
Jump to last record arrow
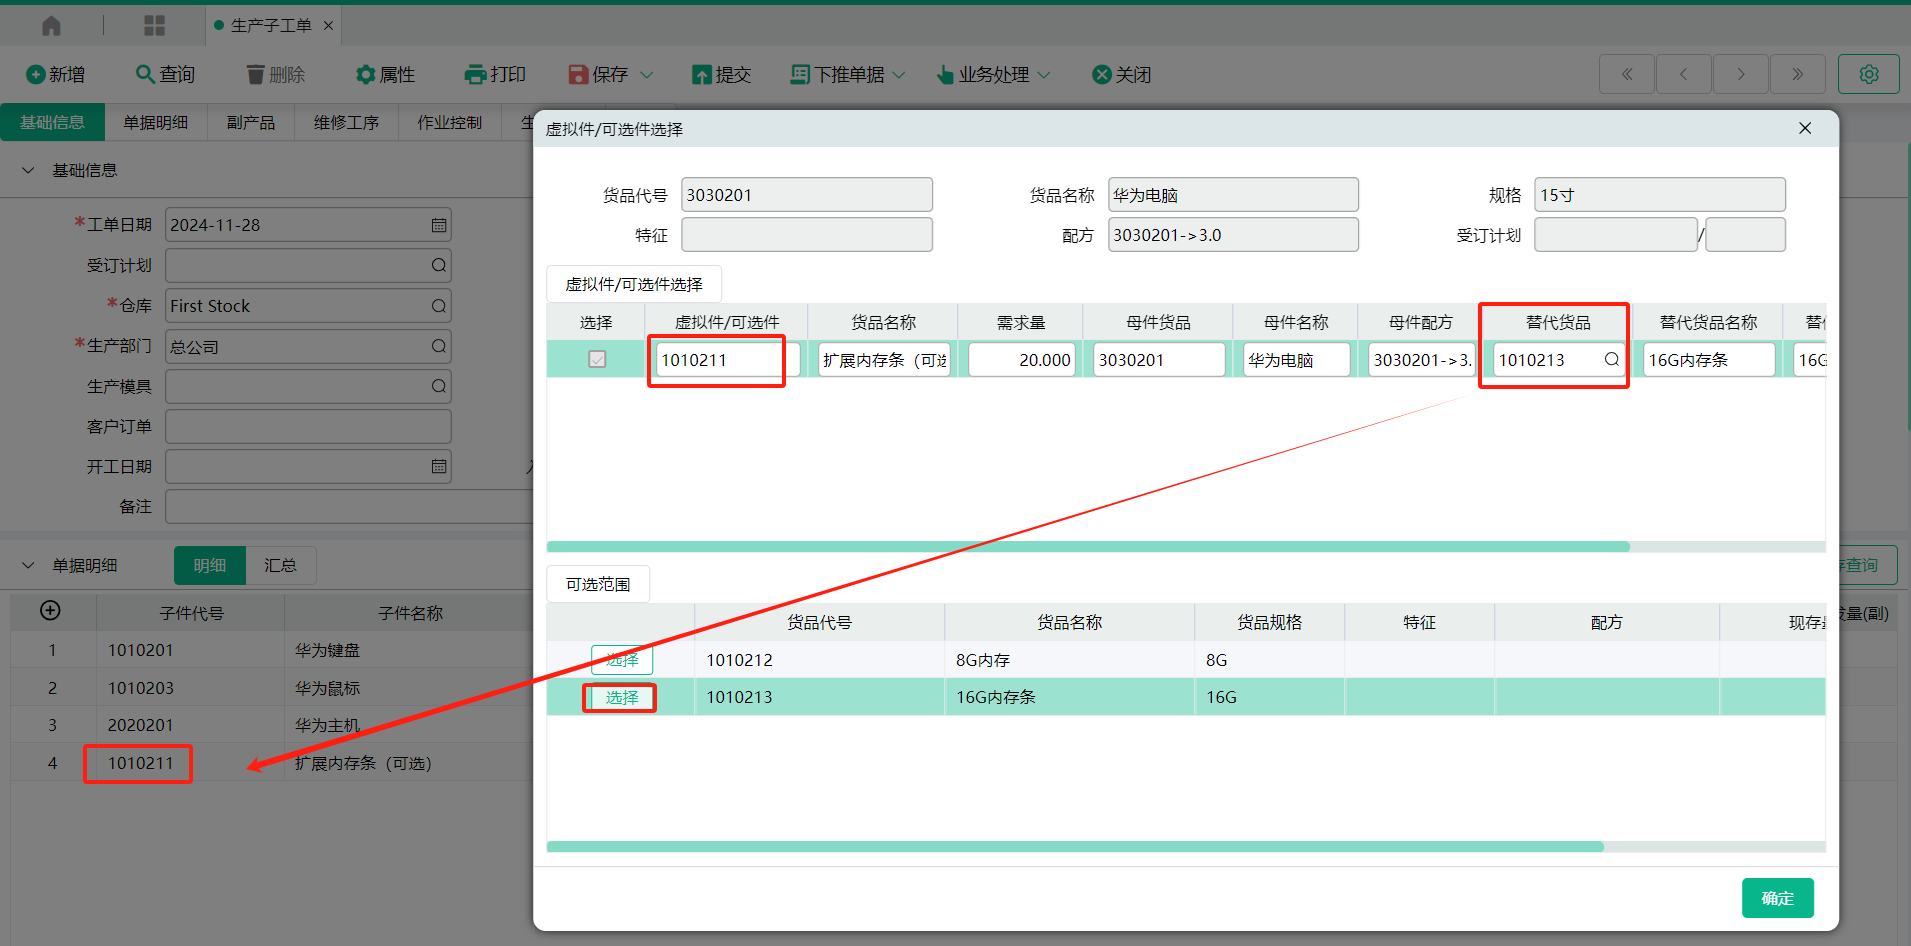1798,74
